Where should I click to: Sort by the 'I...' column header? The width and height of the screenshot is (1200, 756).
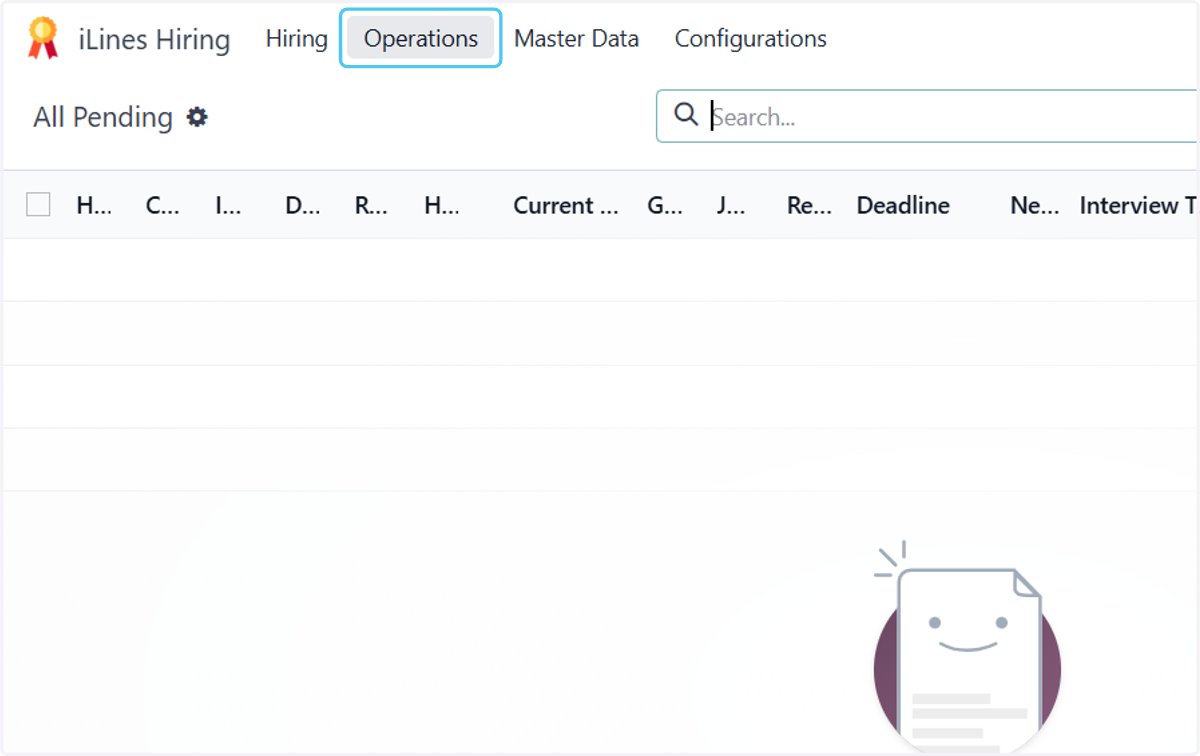(x=228, y=205)
